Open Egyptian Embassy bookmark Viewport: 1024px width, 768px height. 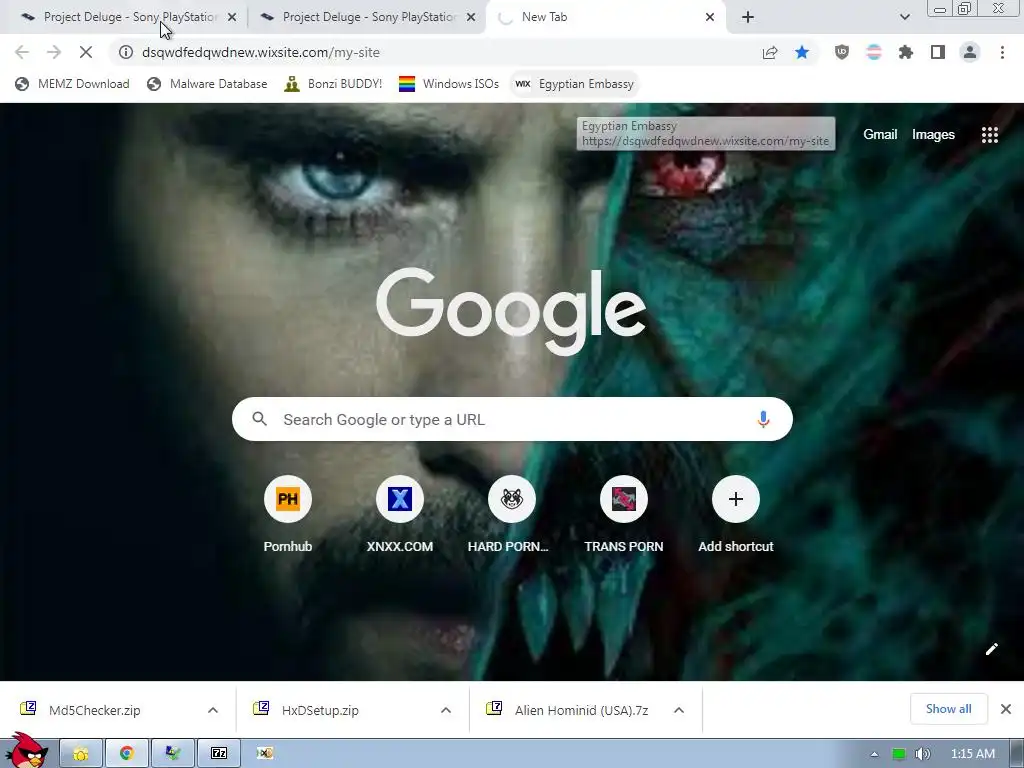(x=574, y=84)
